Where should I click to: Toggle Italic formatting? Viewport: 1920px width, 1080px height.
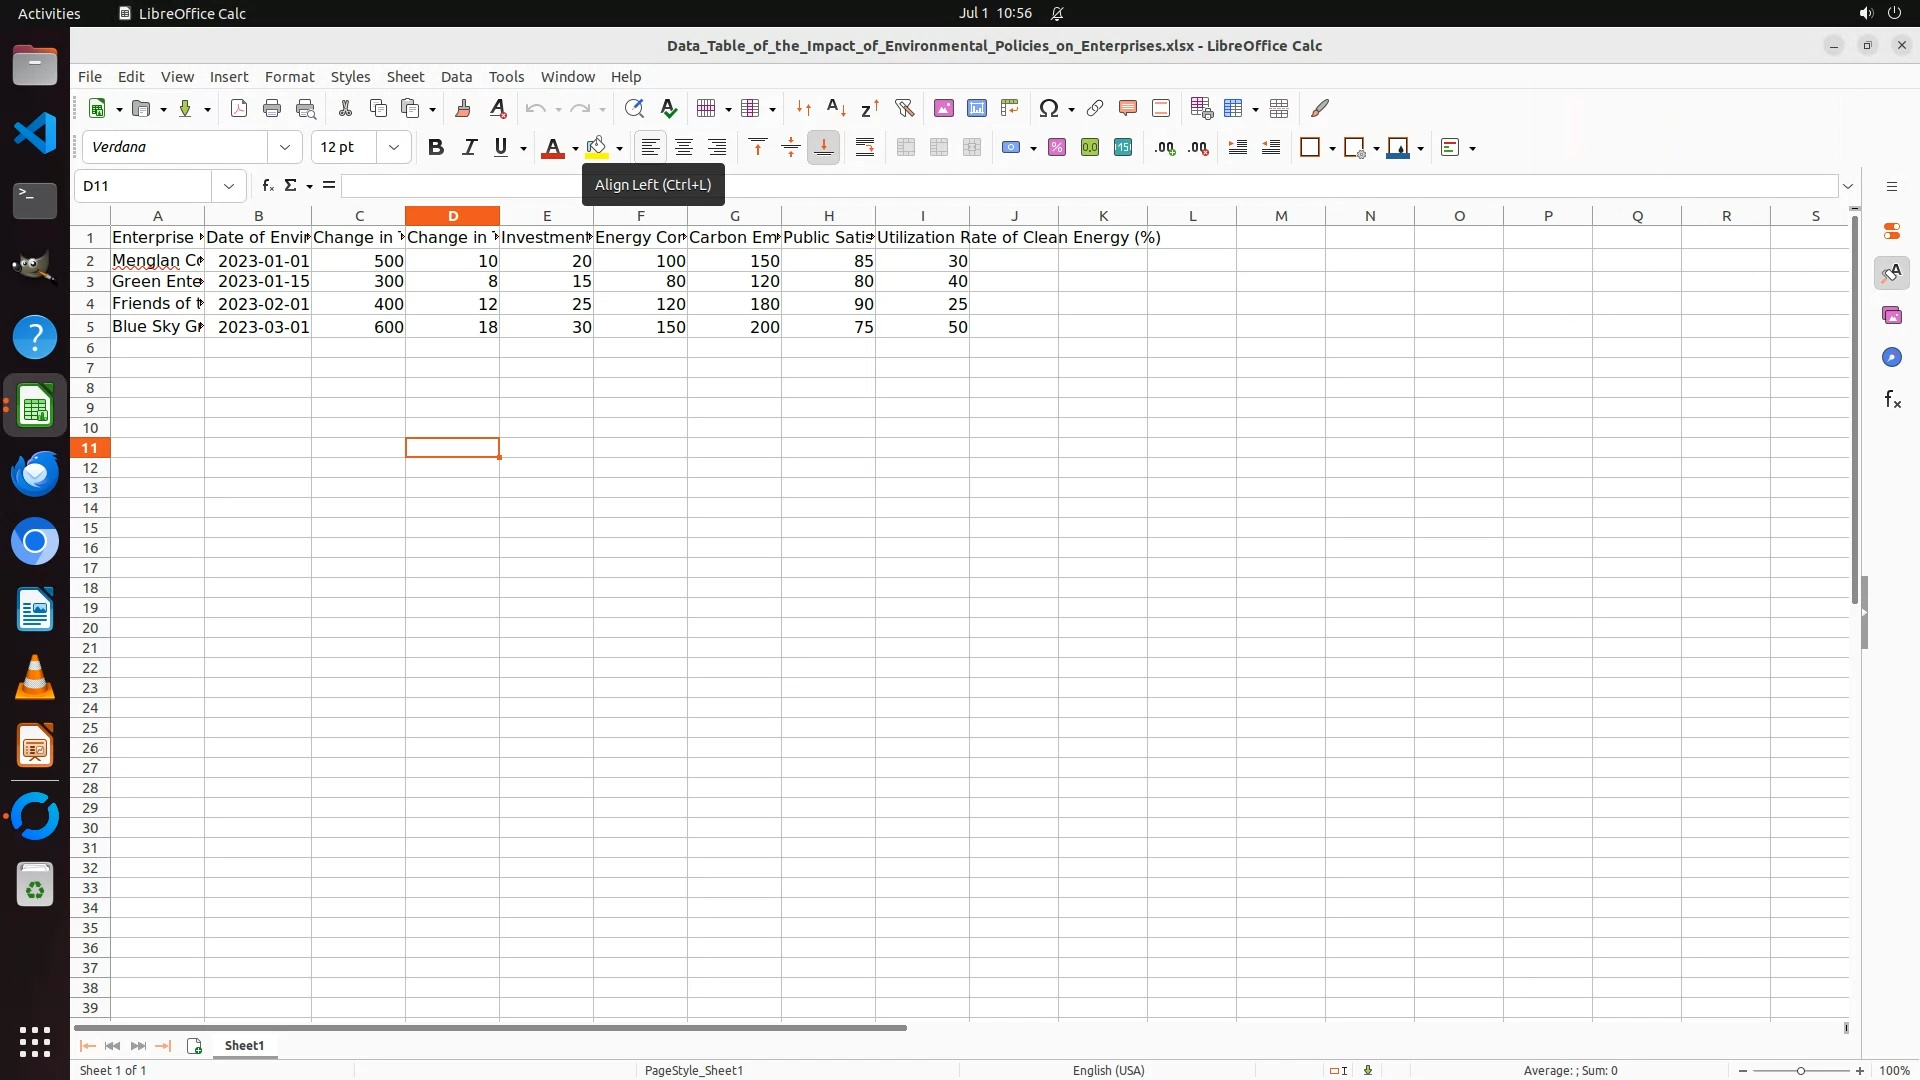tap(469, 148)
